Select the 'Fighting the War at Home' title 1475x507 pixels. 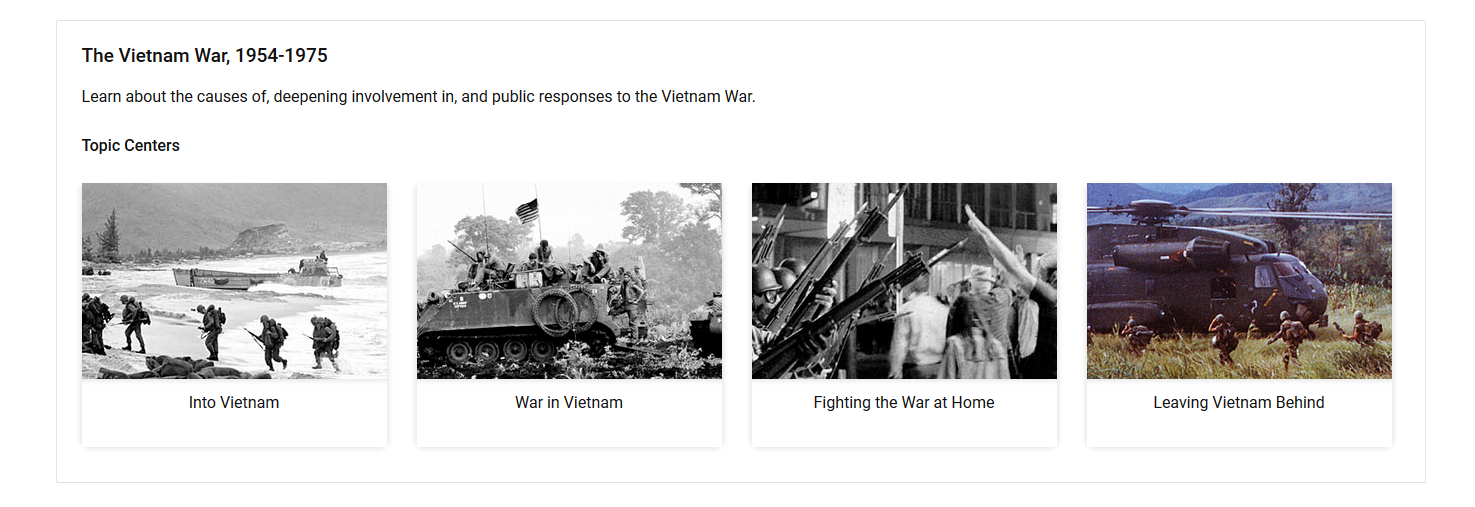(x=904, y=403)
